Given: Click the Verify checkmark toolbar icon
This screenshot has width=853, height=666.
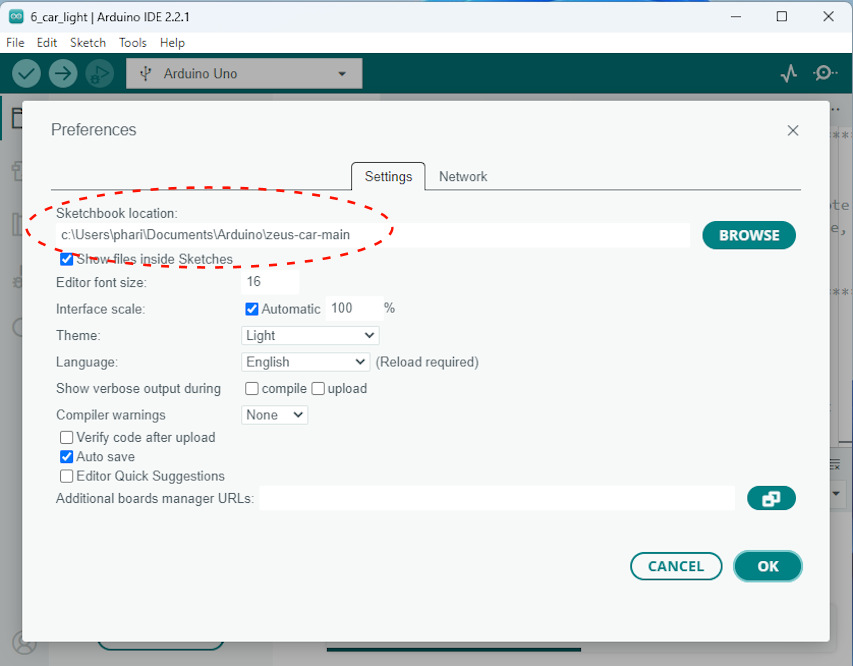Looking at the screenshot, I should [x=26, y=73].
